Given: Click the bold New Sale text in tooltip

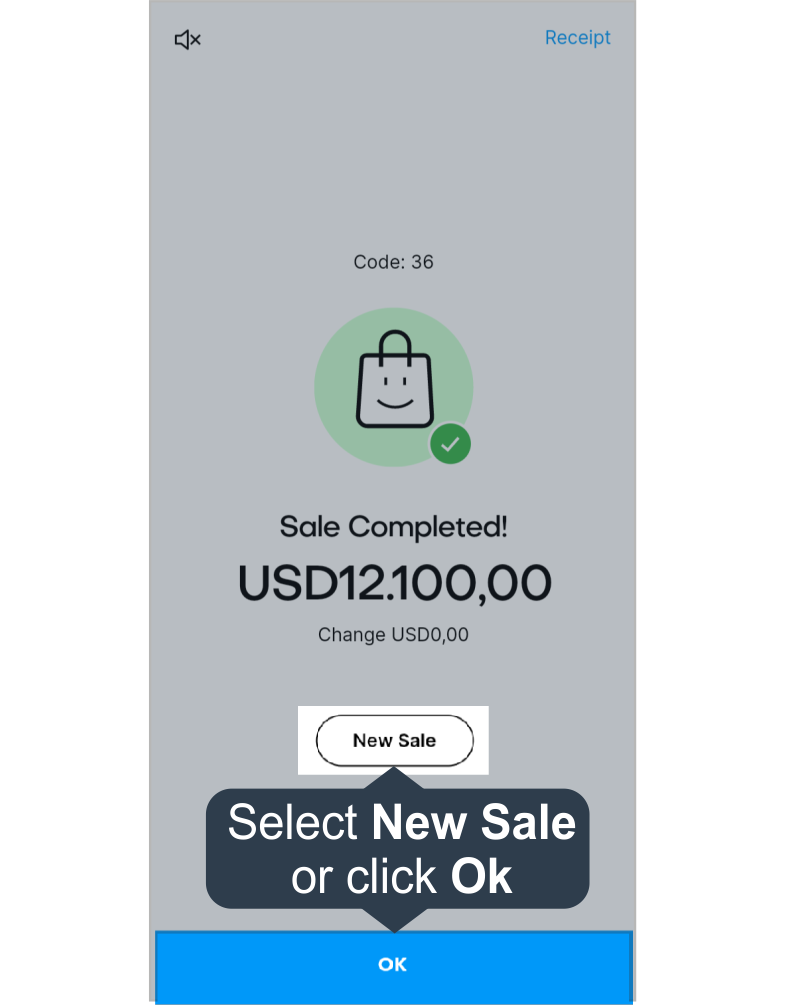Looking at the screenshot, I should tap(474, 822).
